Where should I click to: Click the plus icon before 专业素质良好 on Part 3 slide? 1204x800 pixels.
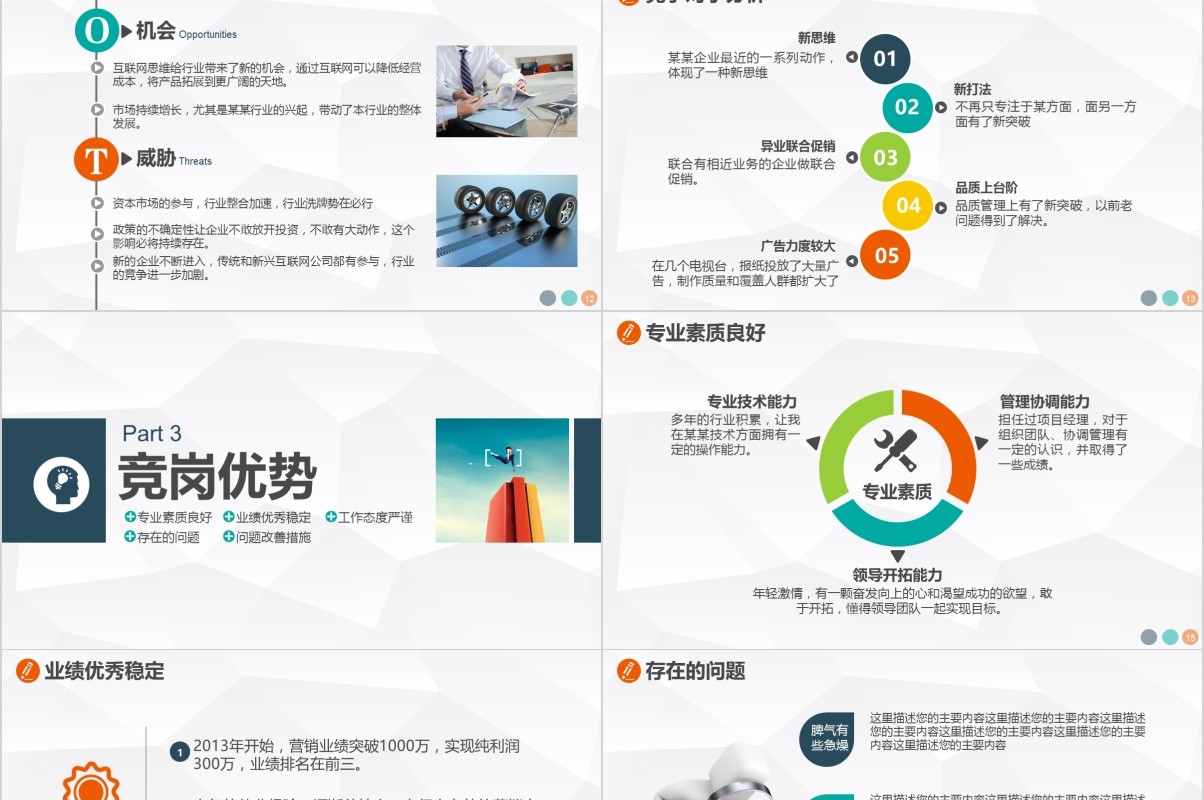click(130, 517)
